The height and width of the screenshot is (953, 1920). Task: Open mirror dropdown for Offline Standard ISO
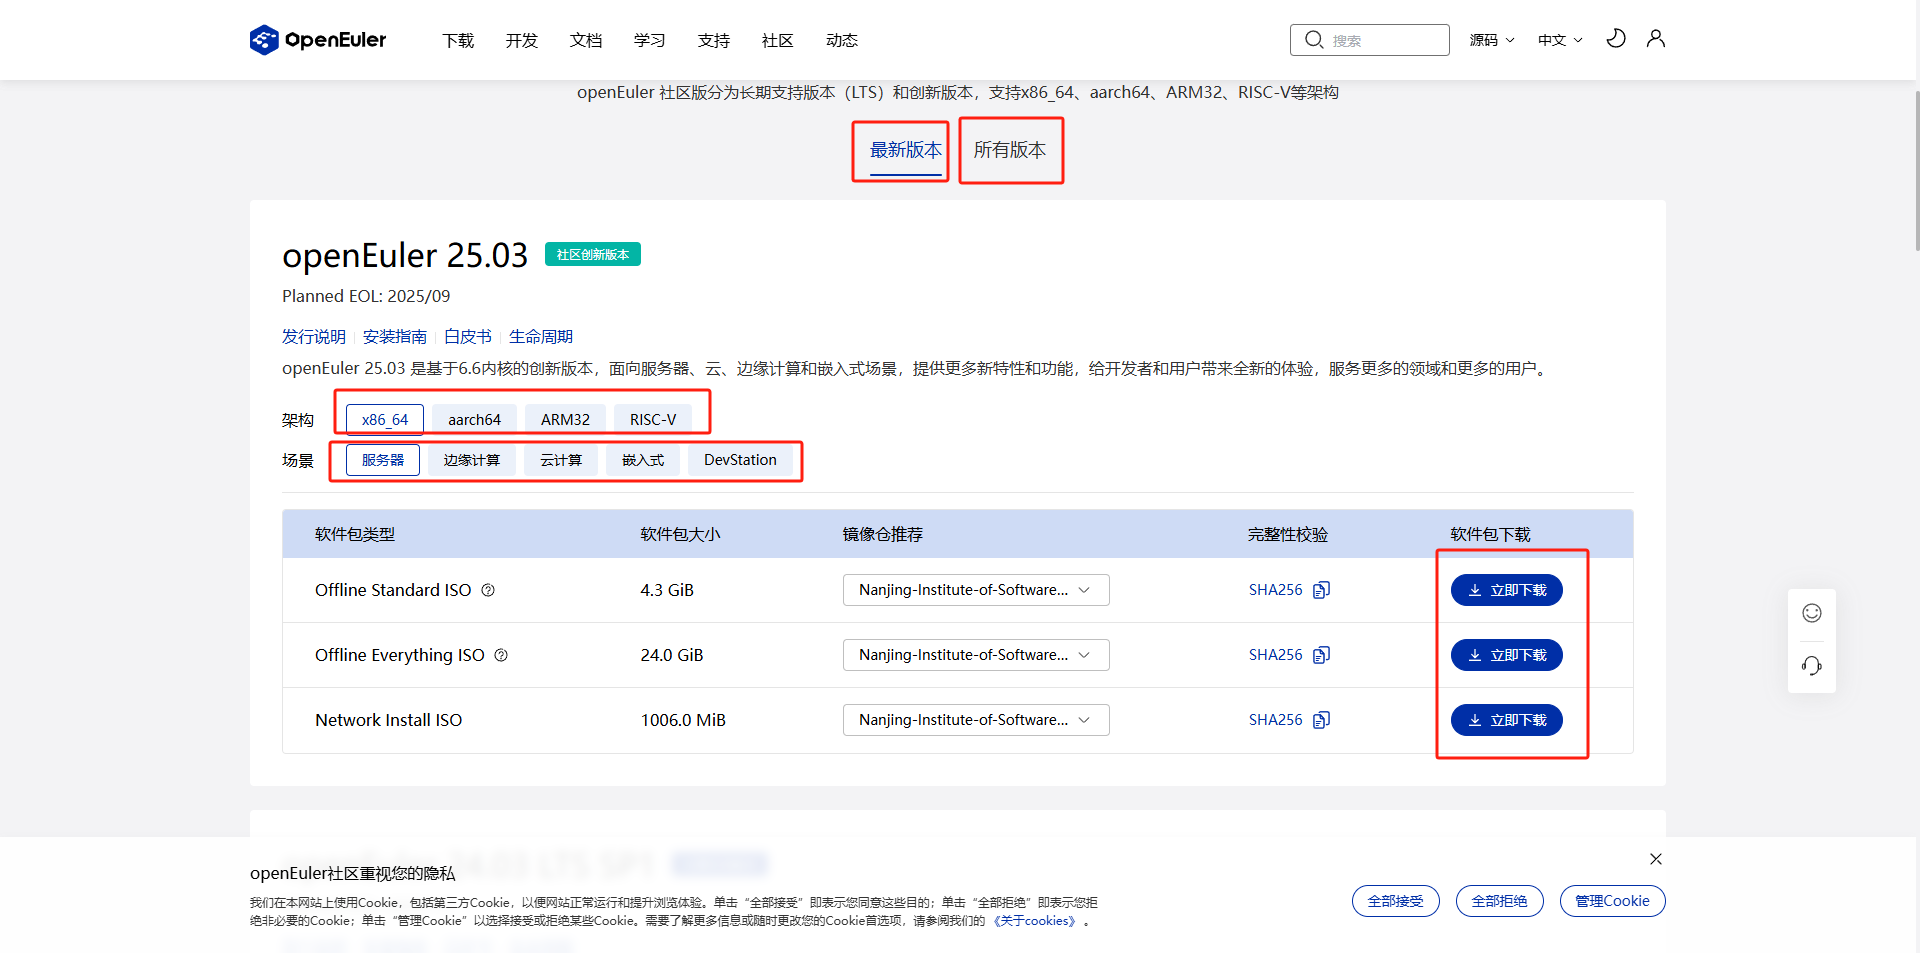pos(976,590)
